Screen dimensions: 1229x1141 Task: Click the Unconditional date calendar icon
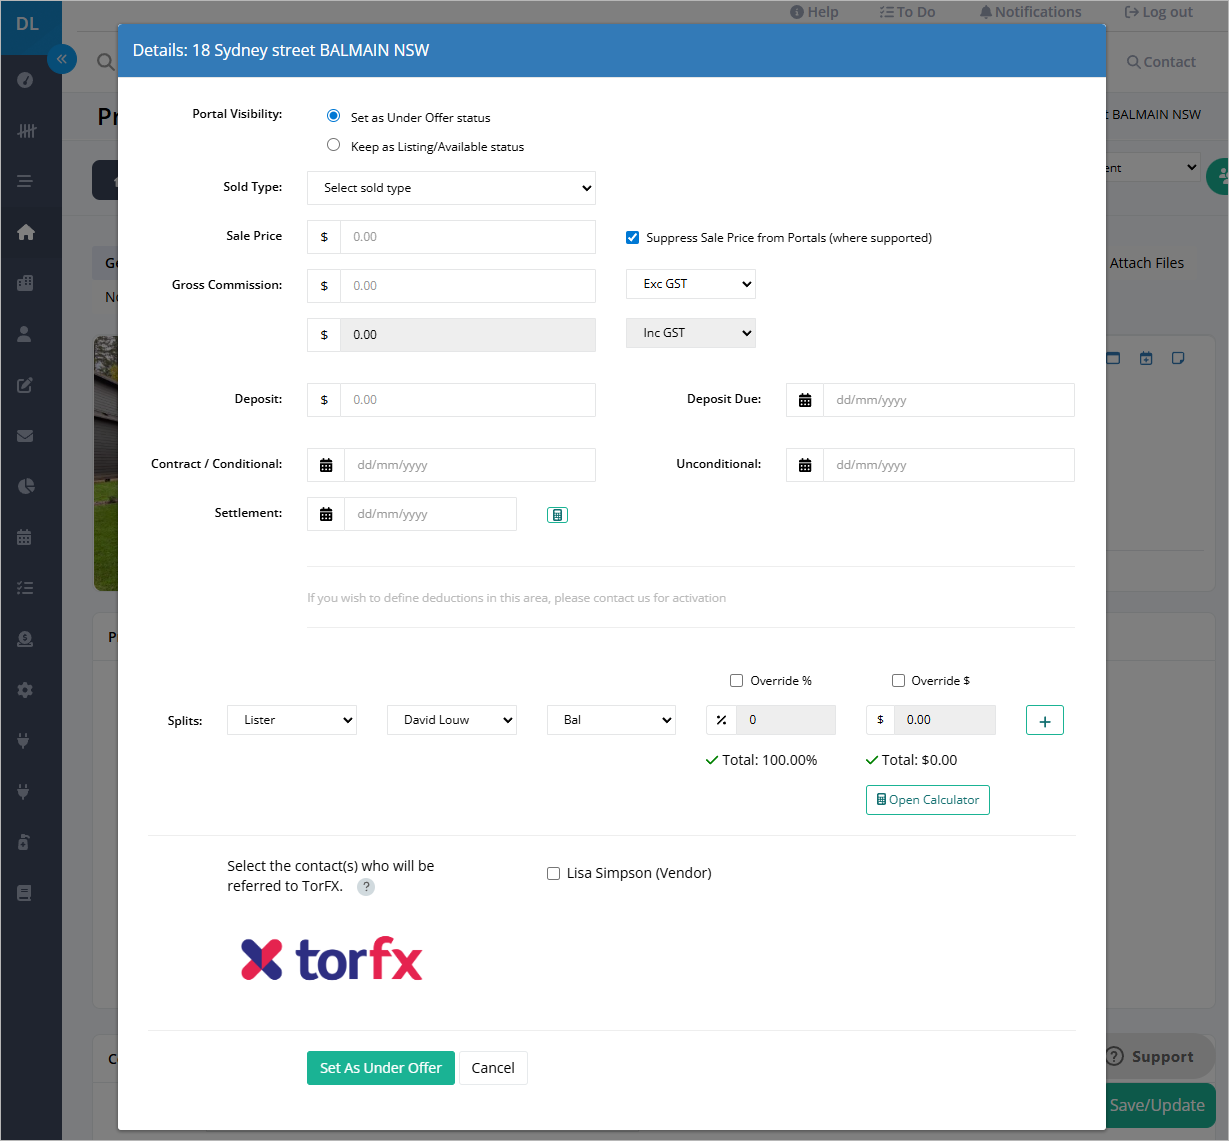(805, 465)
